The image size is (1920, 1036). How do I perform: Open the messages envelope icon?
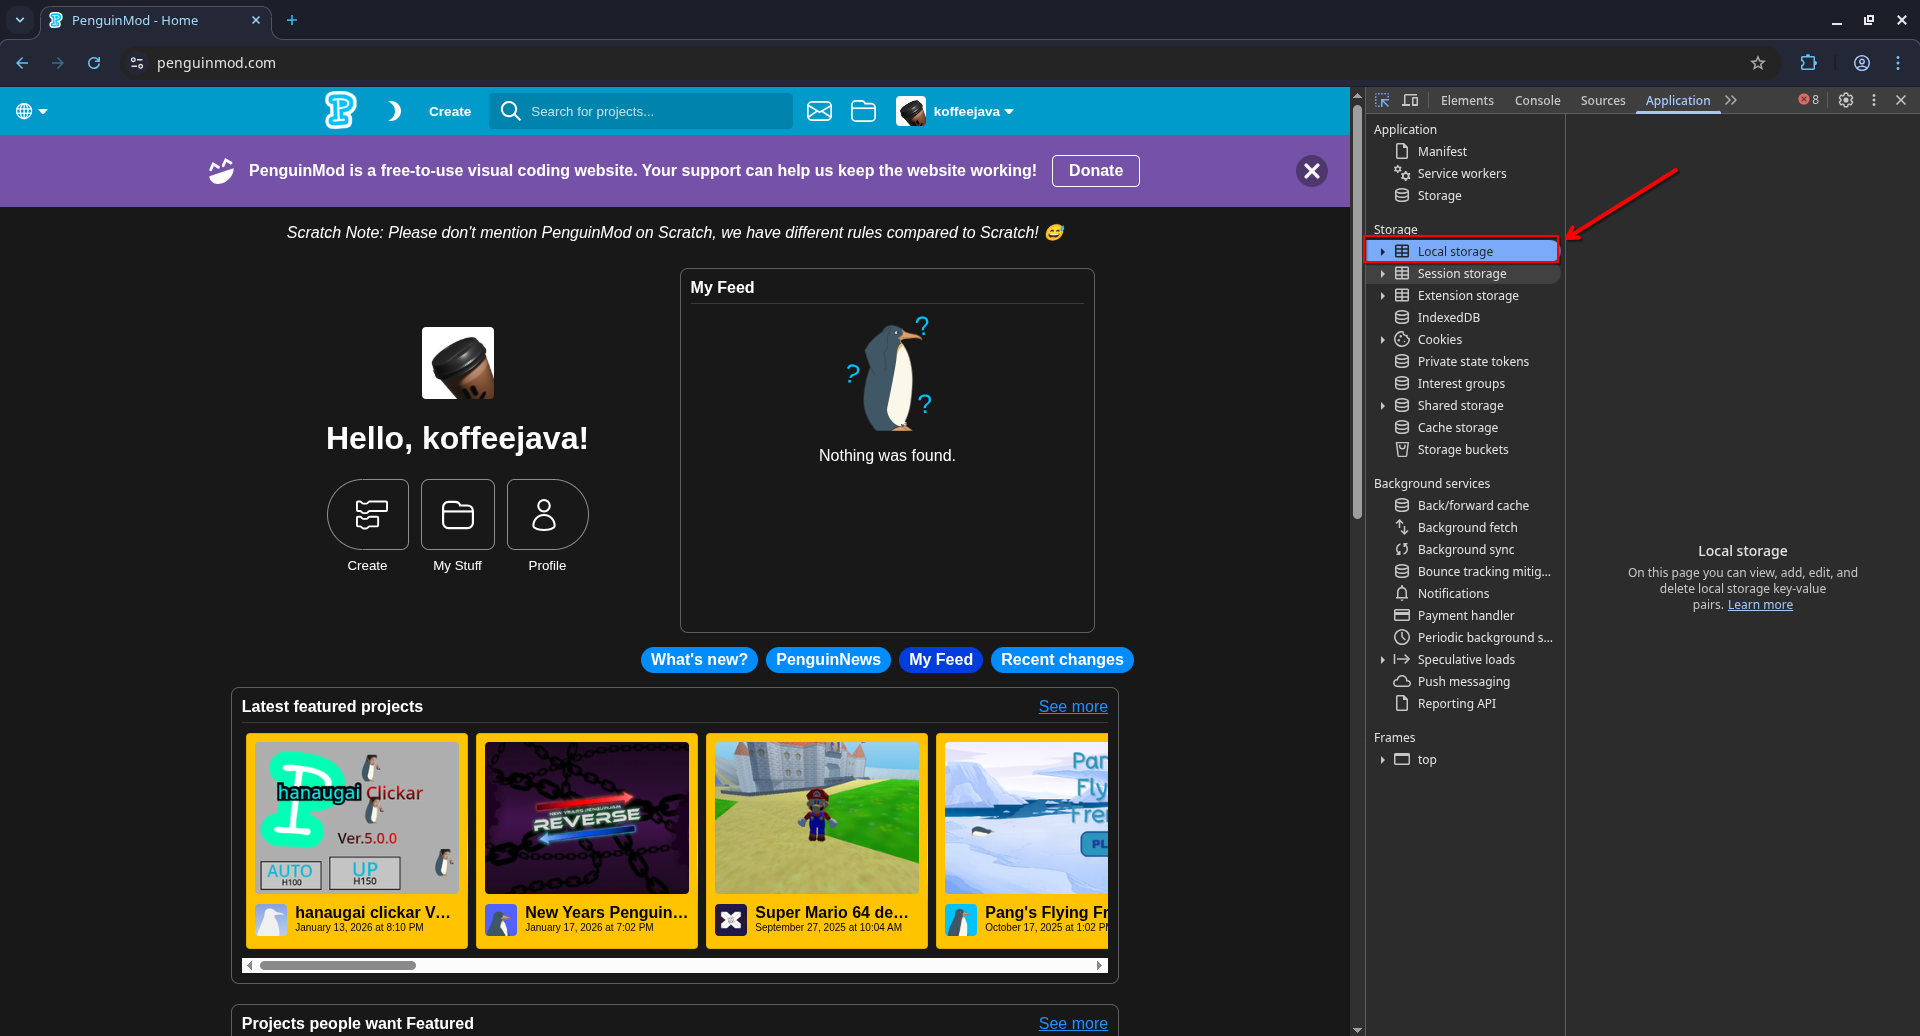click(x=819, y=111)
